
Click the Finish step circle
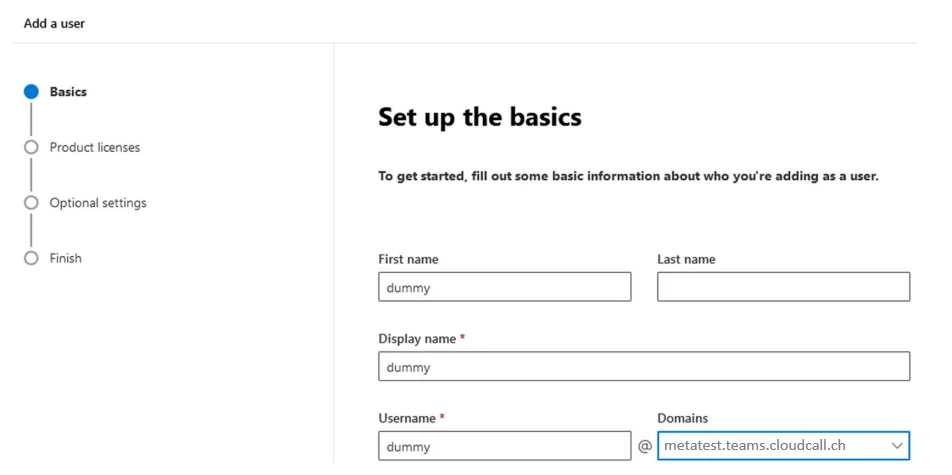click(x=31, y=258)
